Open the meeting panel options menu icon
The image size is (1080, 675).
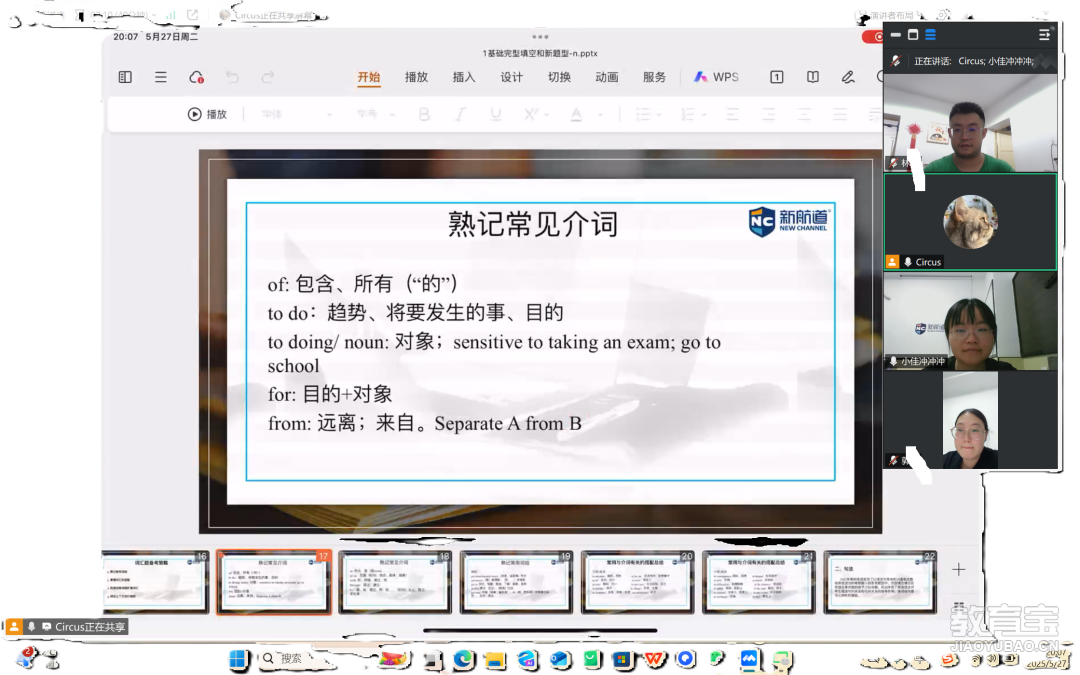tap(1044, 35)
